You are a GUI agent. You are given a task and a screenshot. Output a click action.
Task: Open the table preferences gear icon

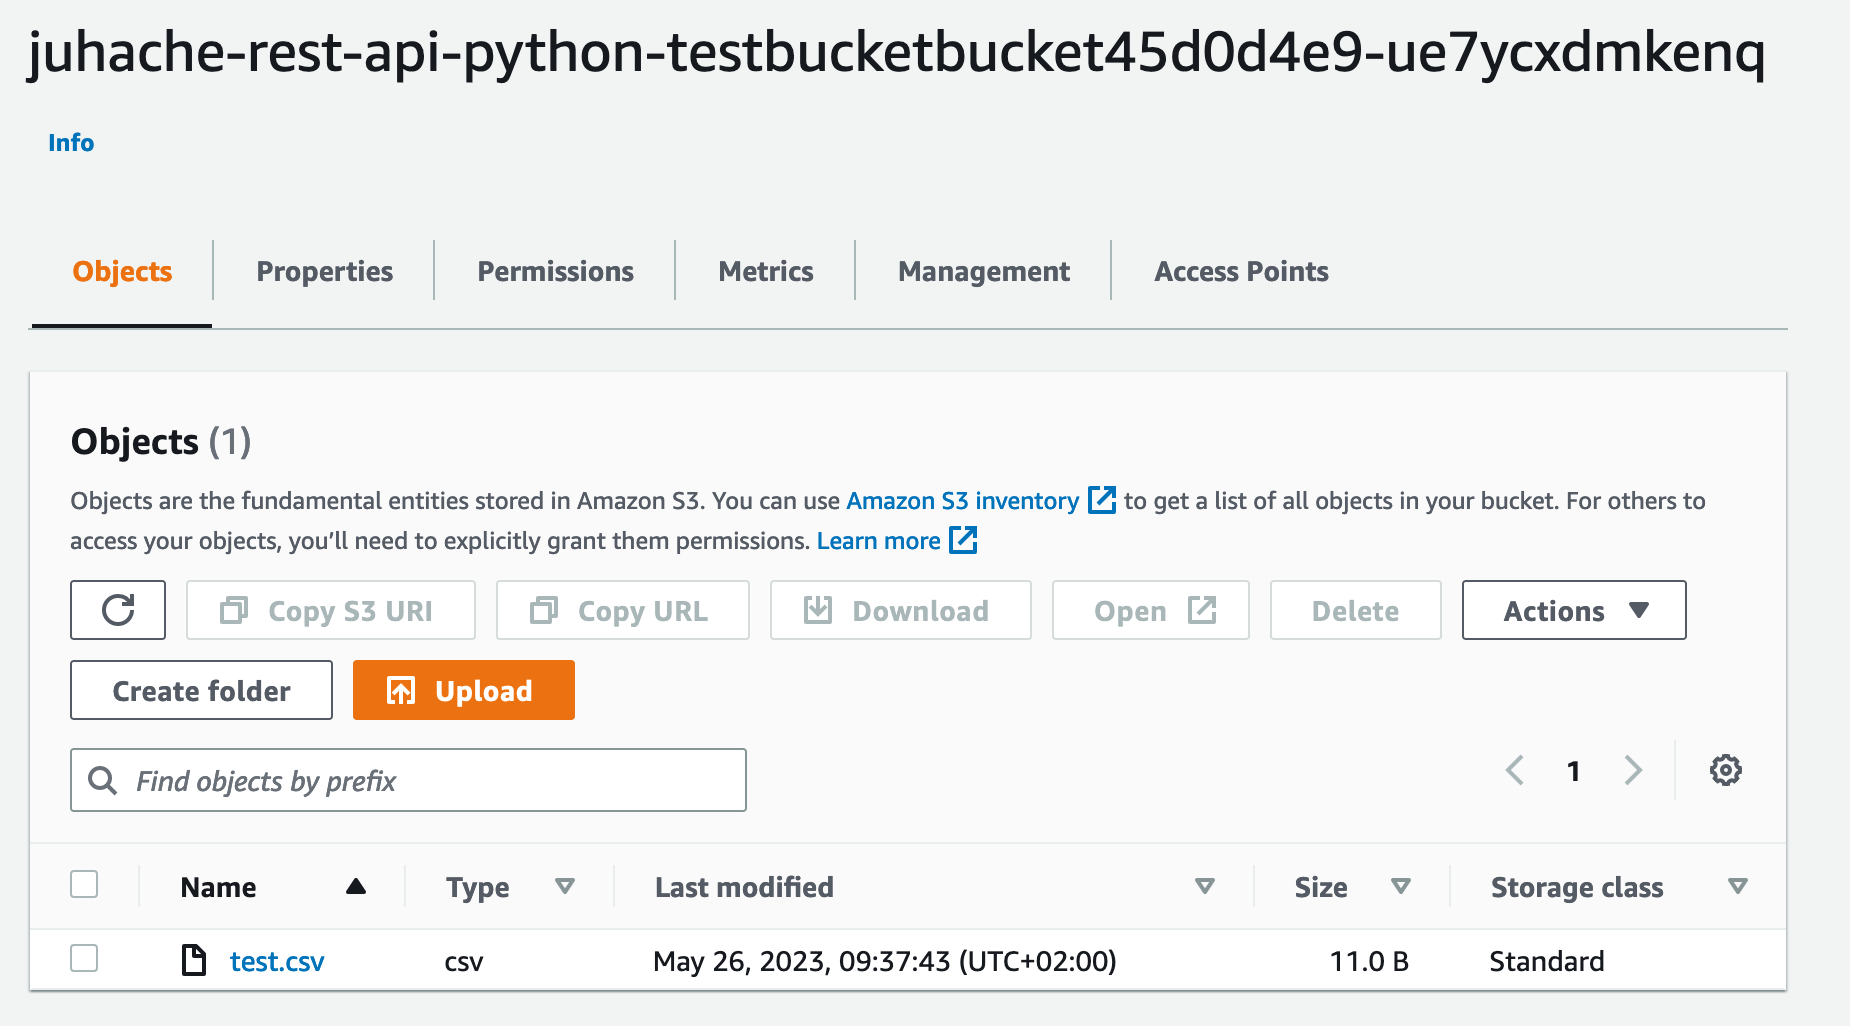click(1725, 770)
